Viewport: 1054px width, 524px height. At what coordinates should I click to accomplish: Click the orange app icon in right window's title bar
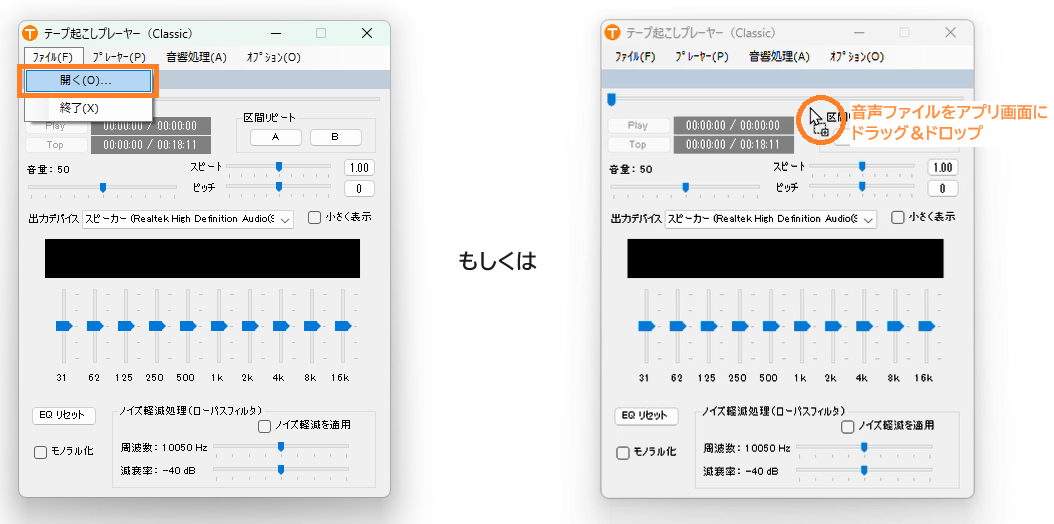(613, 33)
